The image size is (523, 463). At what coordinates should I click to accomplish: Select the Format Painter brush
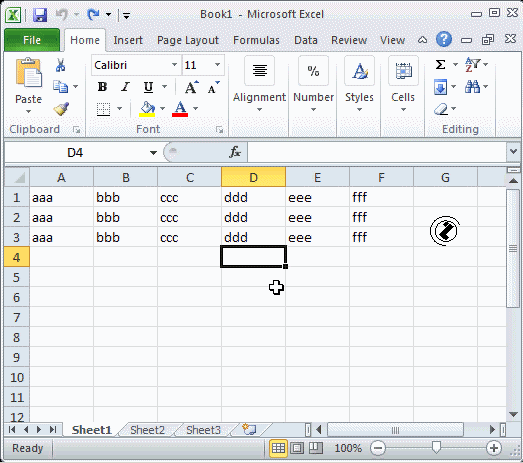61,109
